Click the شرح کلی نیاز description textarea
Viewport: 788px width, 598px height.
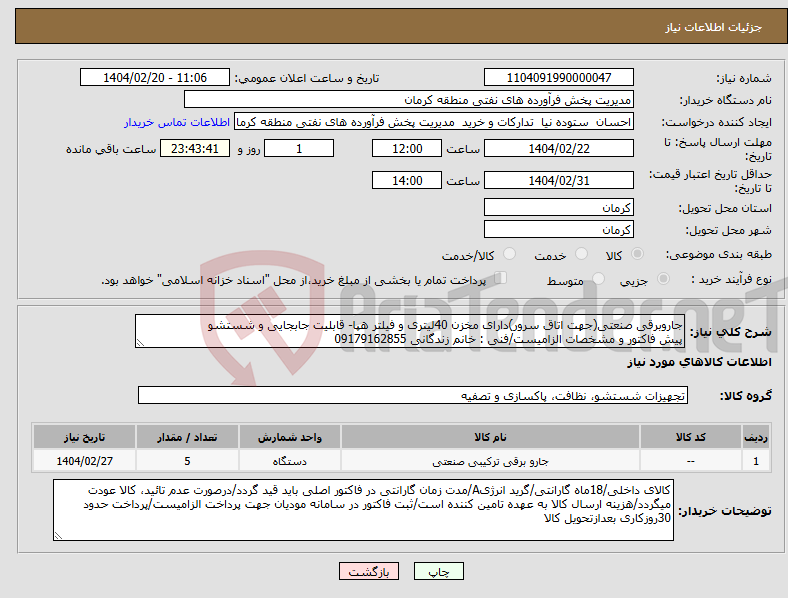tap(409, 331)
